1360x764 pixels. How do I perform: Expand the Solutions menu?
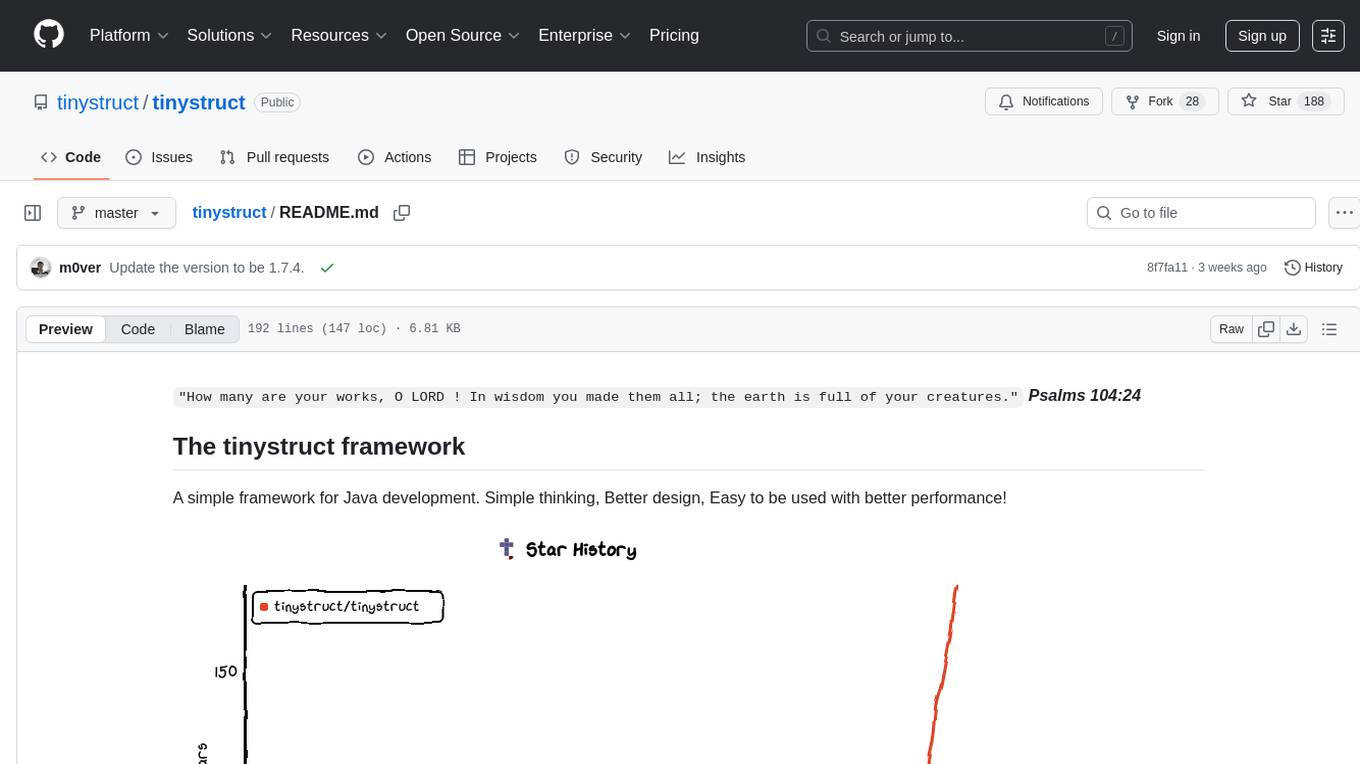coord(230,35)
